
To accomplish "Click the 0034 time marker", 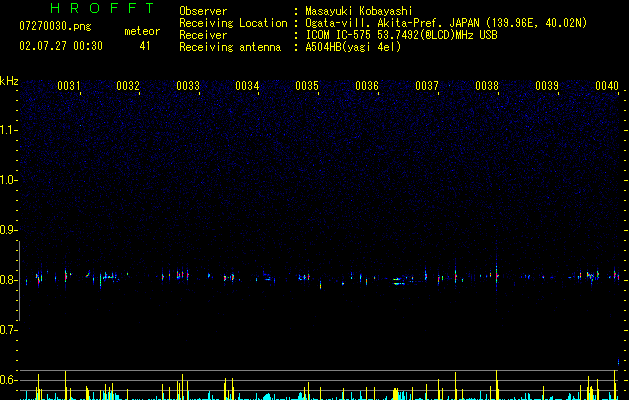I will (x=247, y=86).
